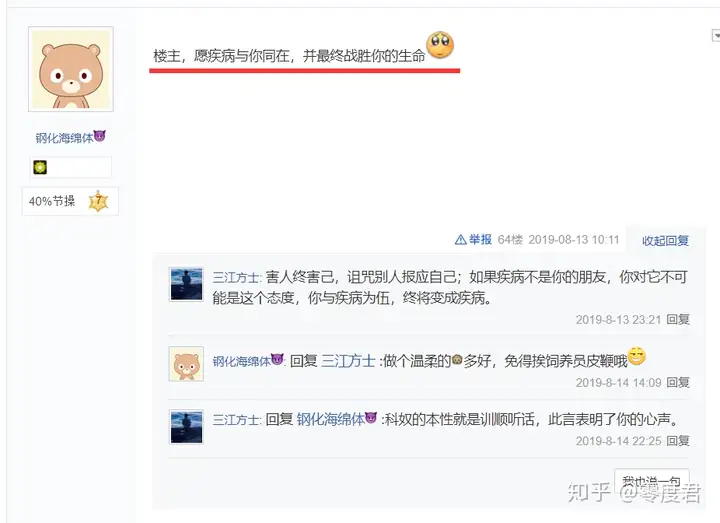Click the warning triangle icon next to 举报
The image size is (720, 523).
tap(461, 240)
